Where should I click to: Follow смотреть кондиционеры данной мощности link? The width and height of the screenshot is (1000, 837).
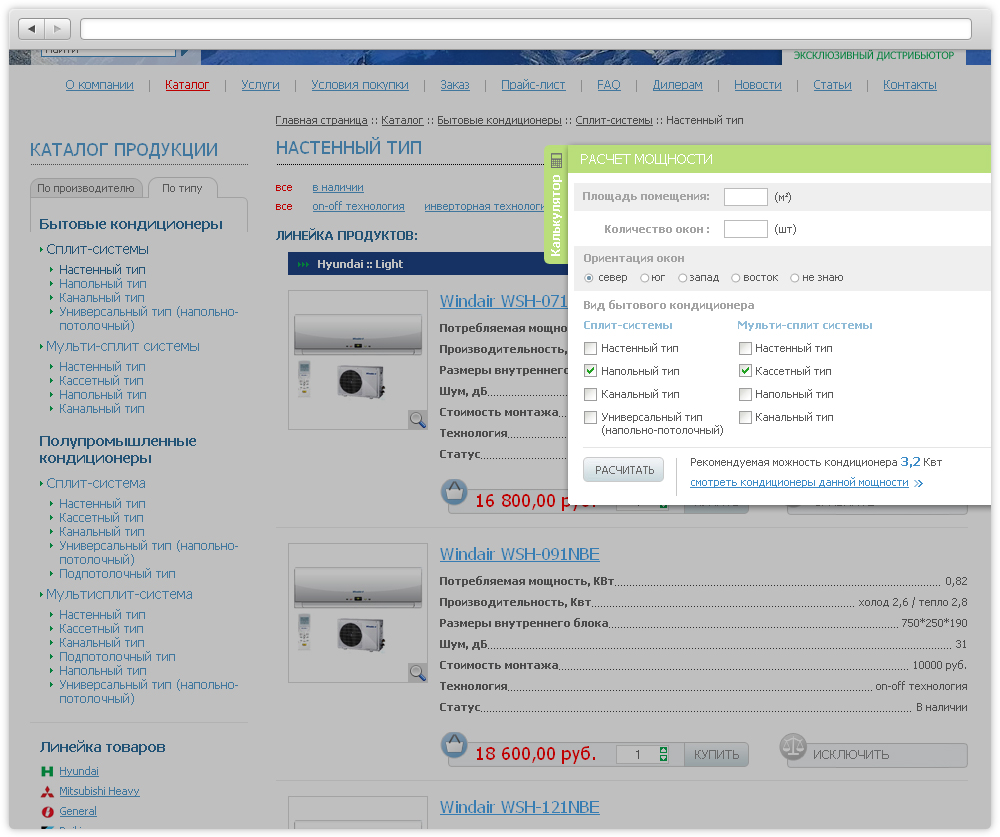point(799,482)
